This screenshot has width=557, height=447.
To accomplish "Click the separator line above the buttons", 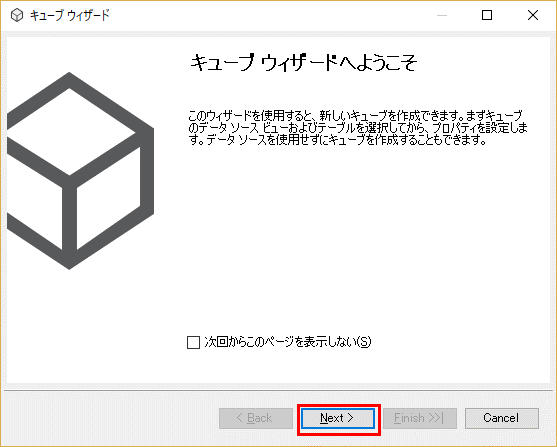I will click(278, 391).
